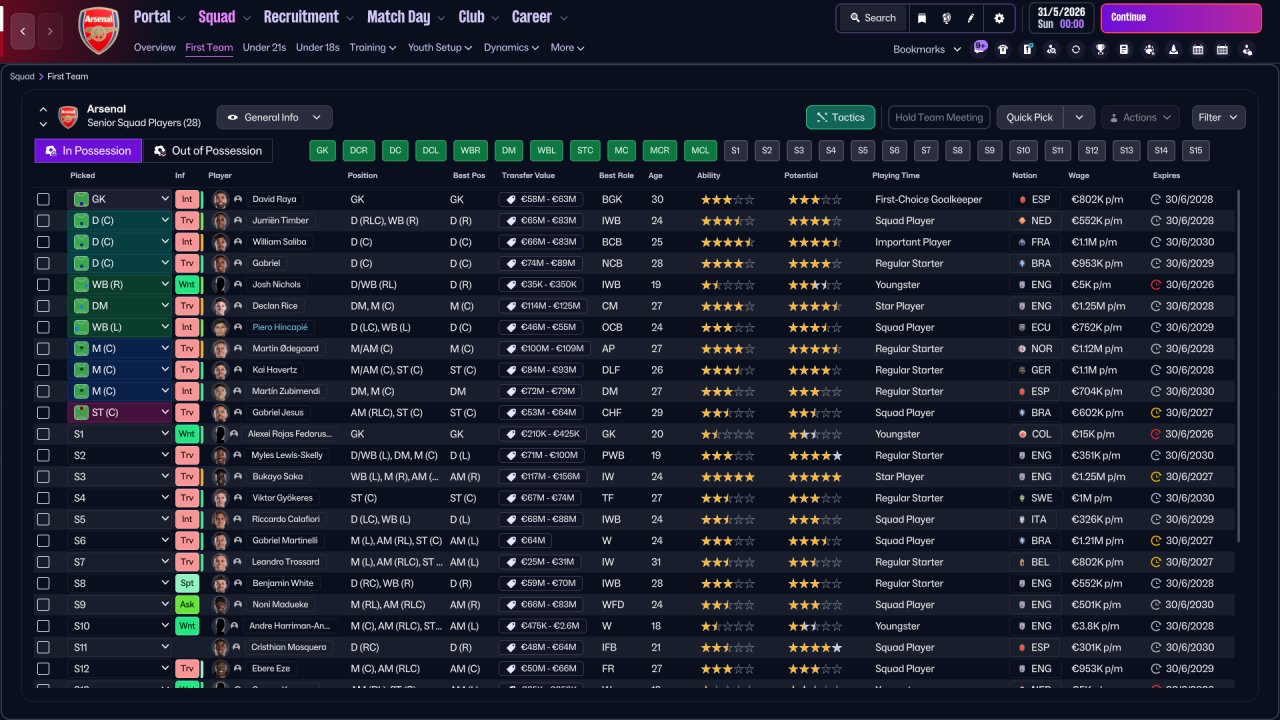1280x720 pixels.
Task: Open the Match Day menu
Action: pos(405,17)
